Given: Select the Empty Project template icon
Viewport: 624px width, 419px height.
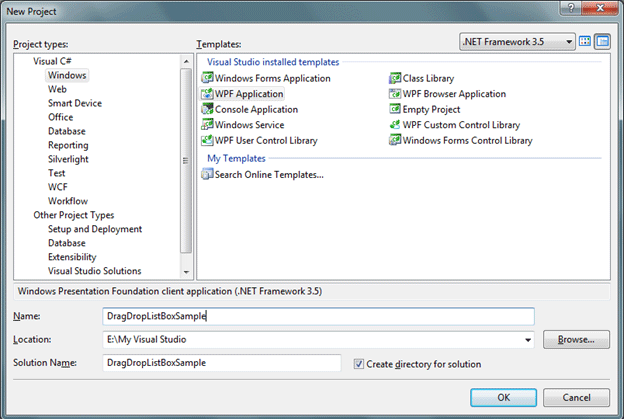Looking at the screenshot, I should 395,109.
